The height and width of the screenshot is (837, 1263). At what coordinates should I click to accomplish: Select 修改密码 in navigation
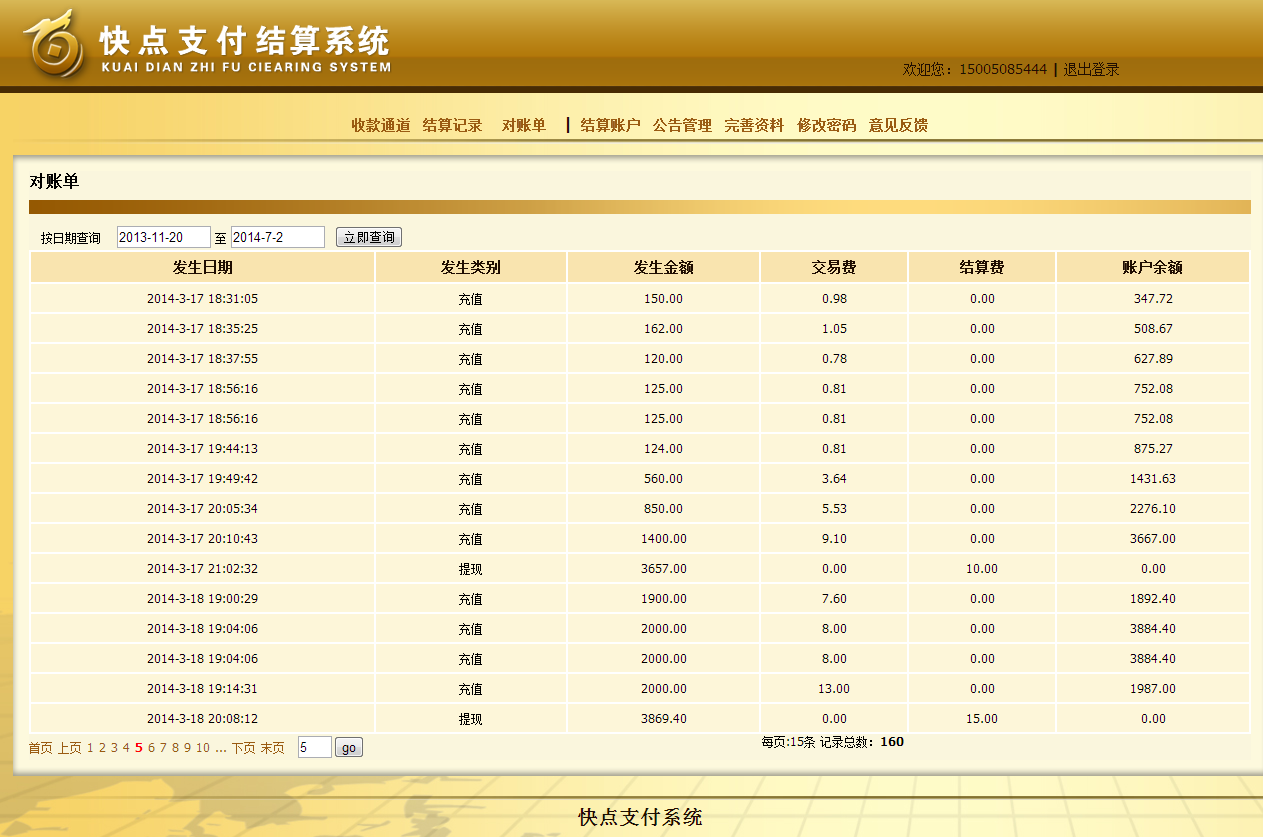826,125
